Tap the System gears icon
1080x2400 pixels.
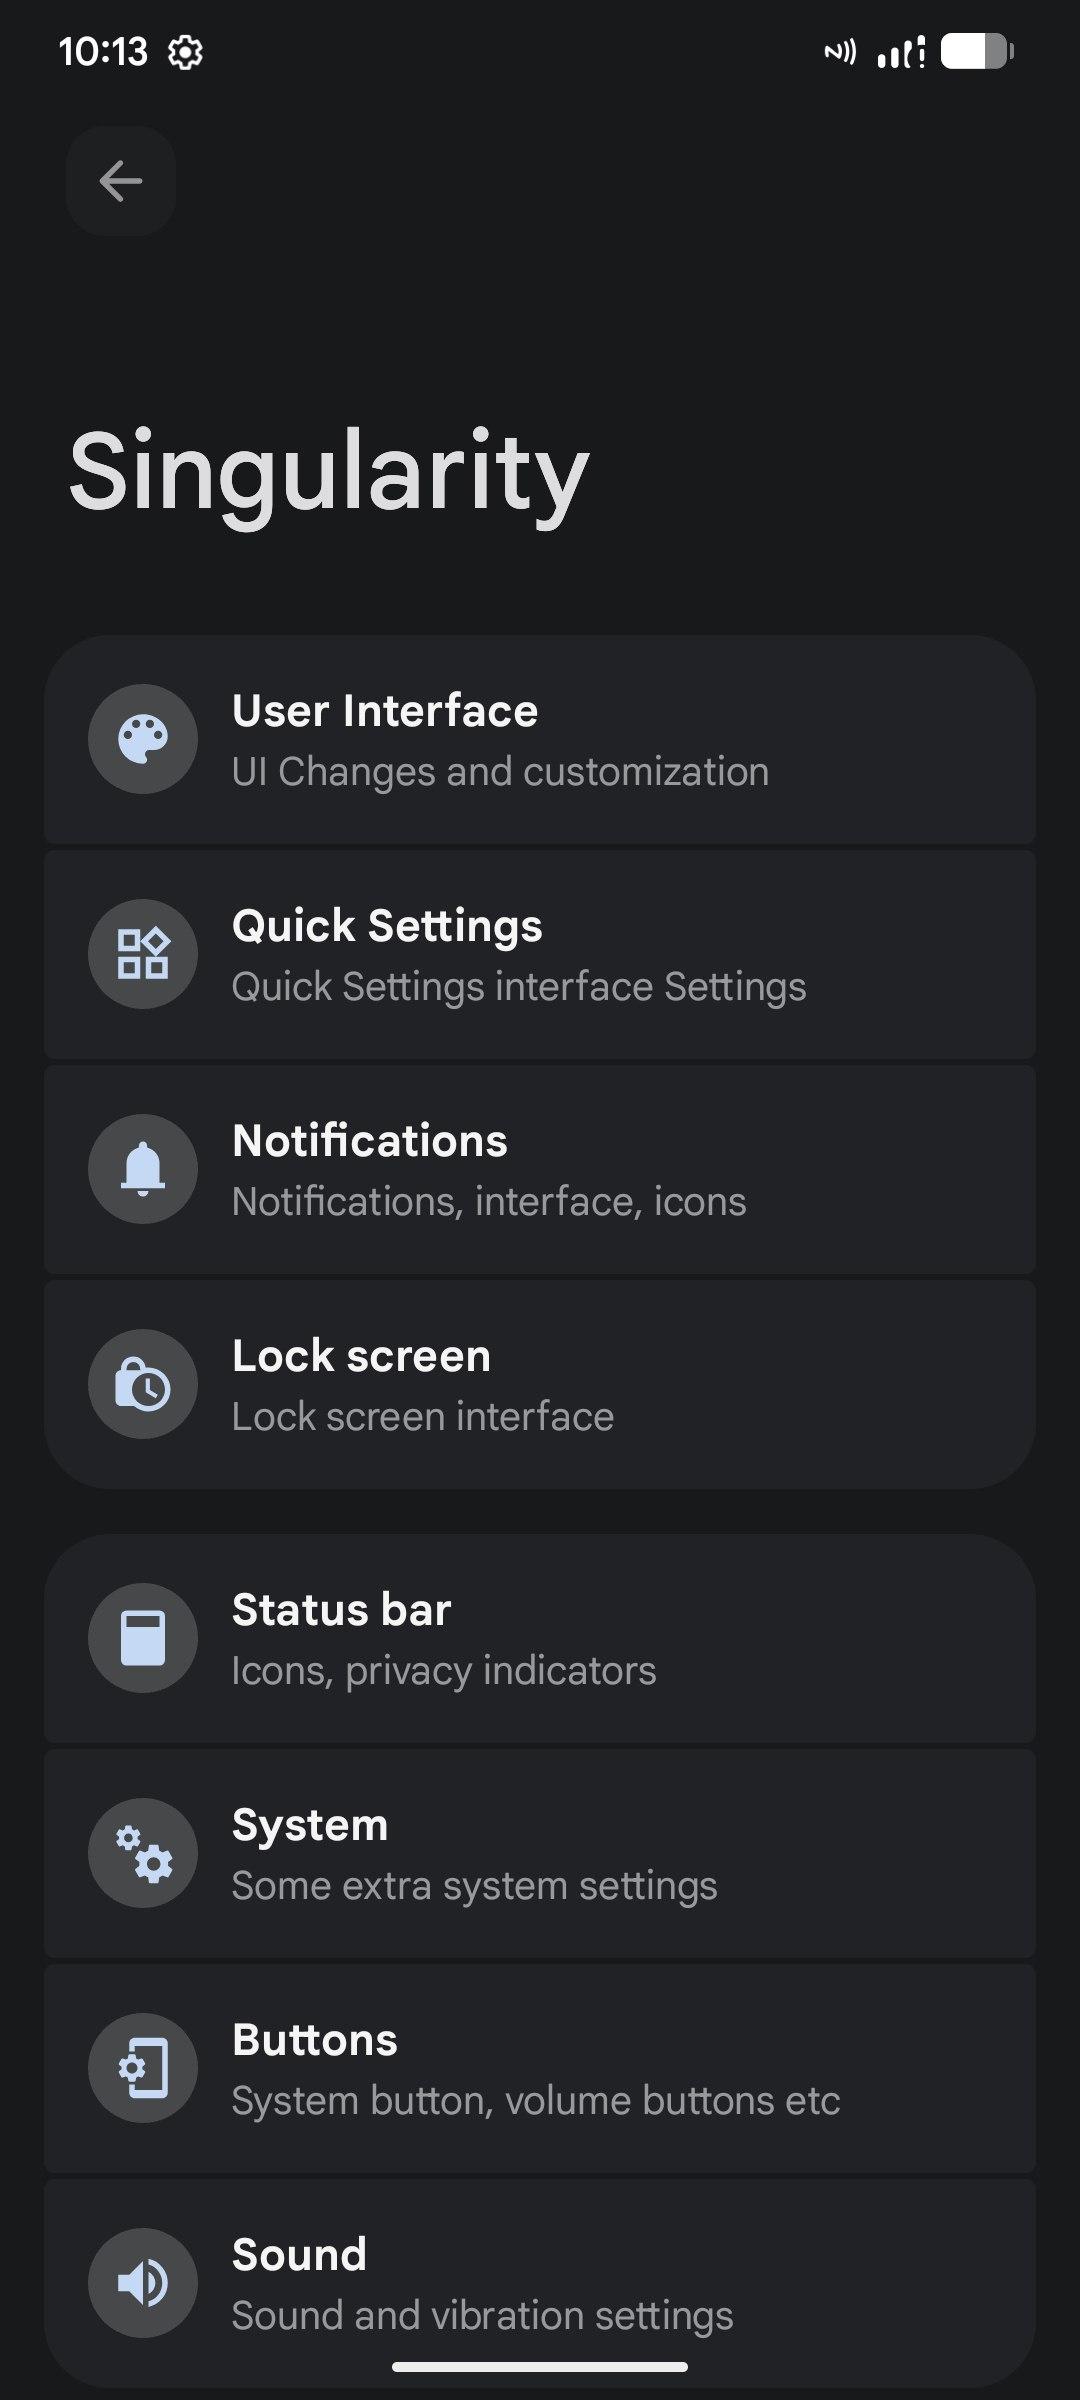click(x=143, y=1853)
